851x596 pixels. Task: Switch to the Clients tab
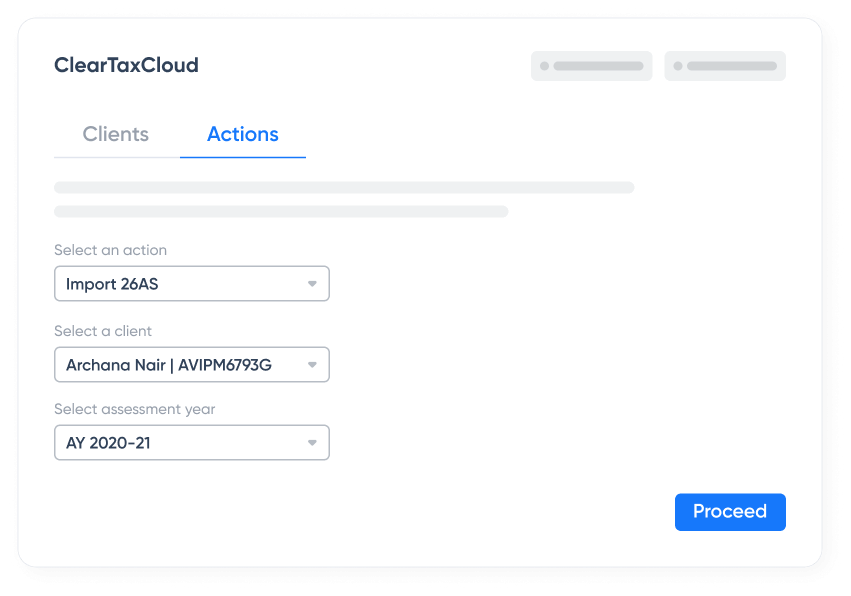pos(115,133)
